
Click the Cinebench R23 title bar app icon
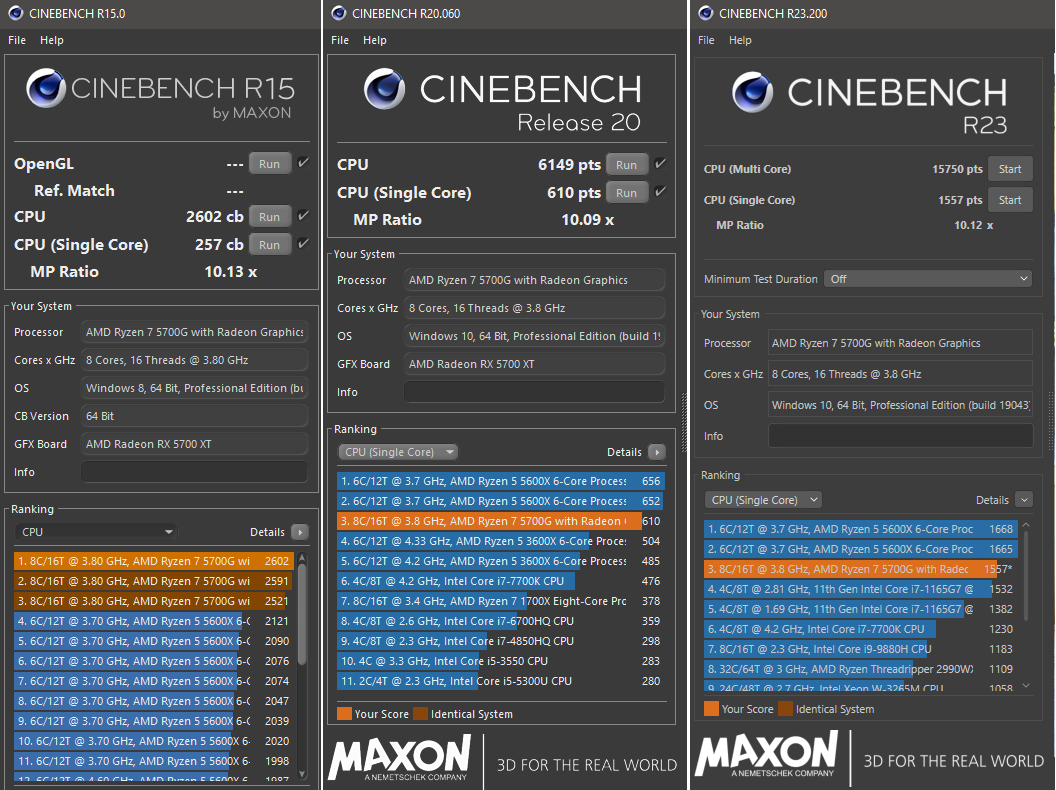coord(706,13)
